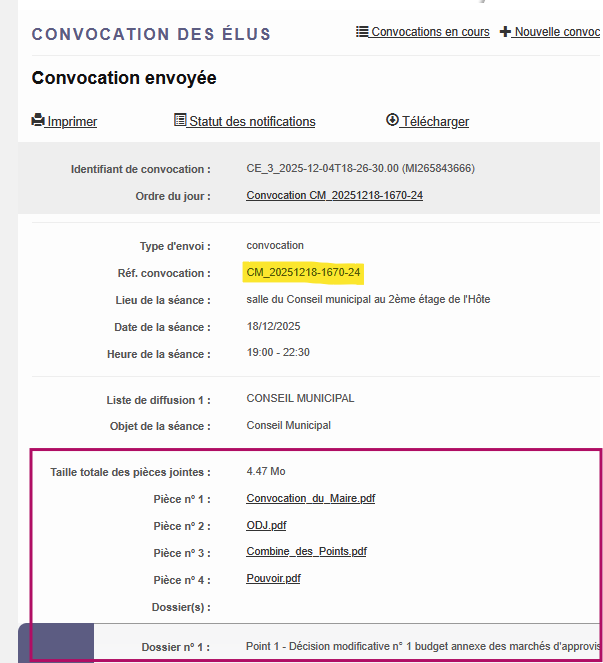The image size is (603, 663).
Task: Open Statut des notifications link
Action: (245, 121)
